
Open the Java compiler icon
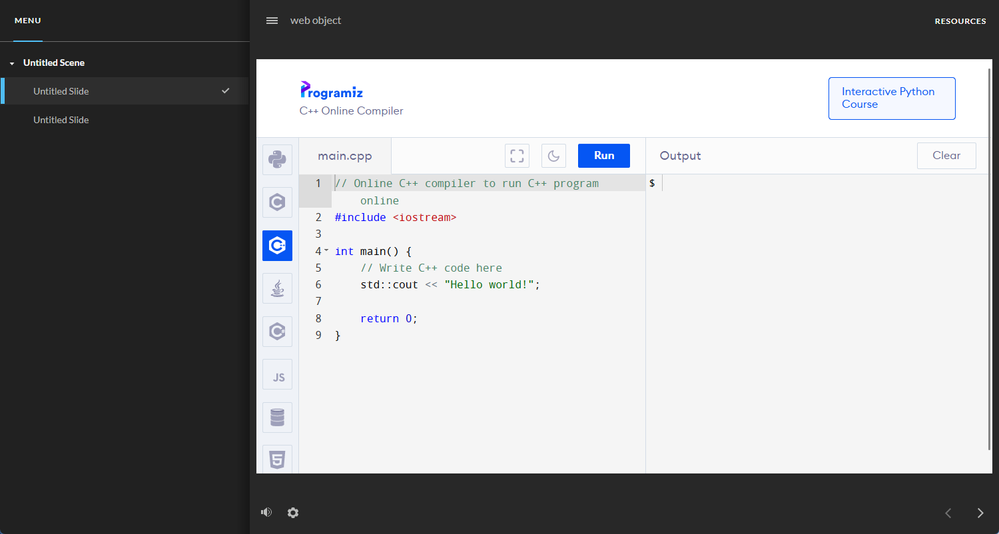point(277,288)
